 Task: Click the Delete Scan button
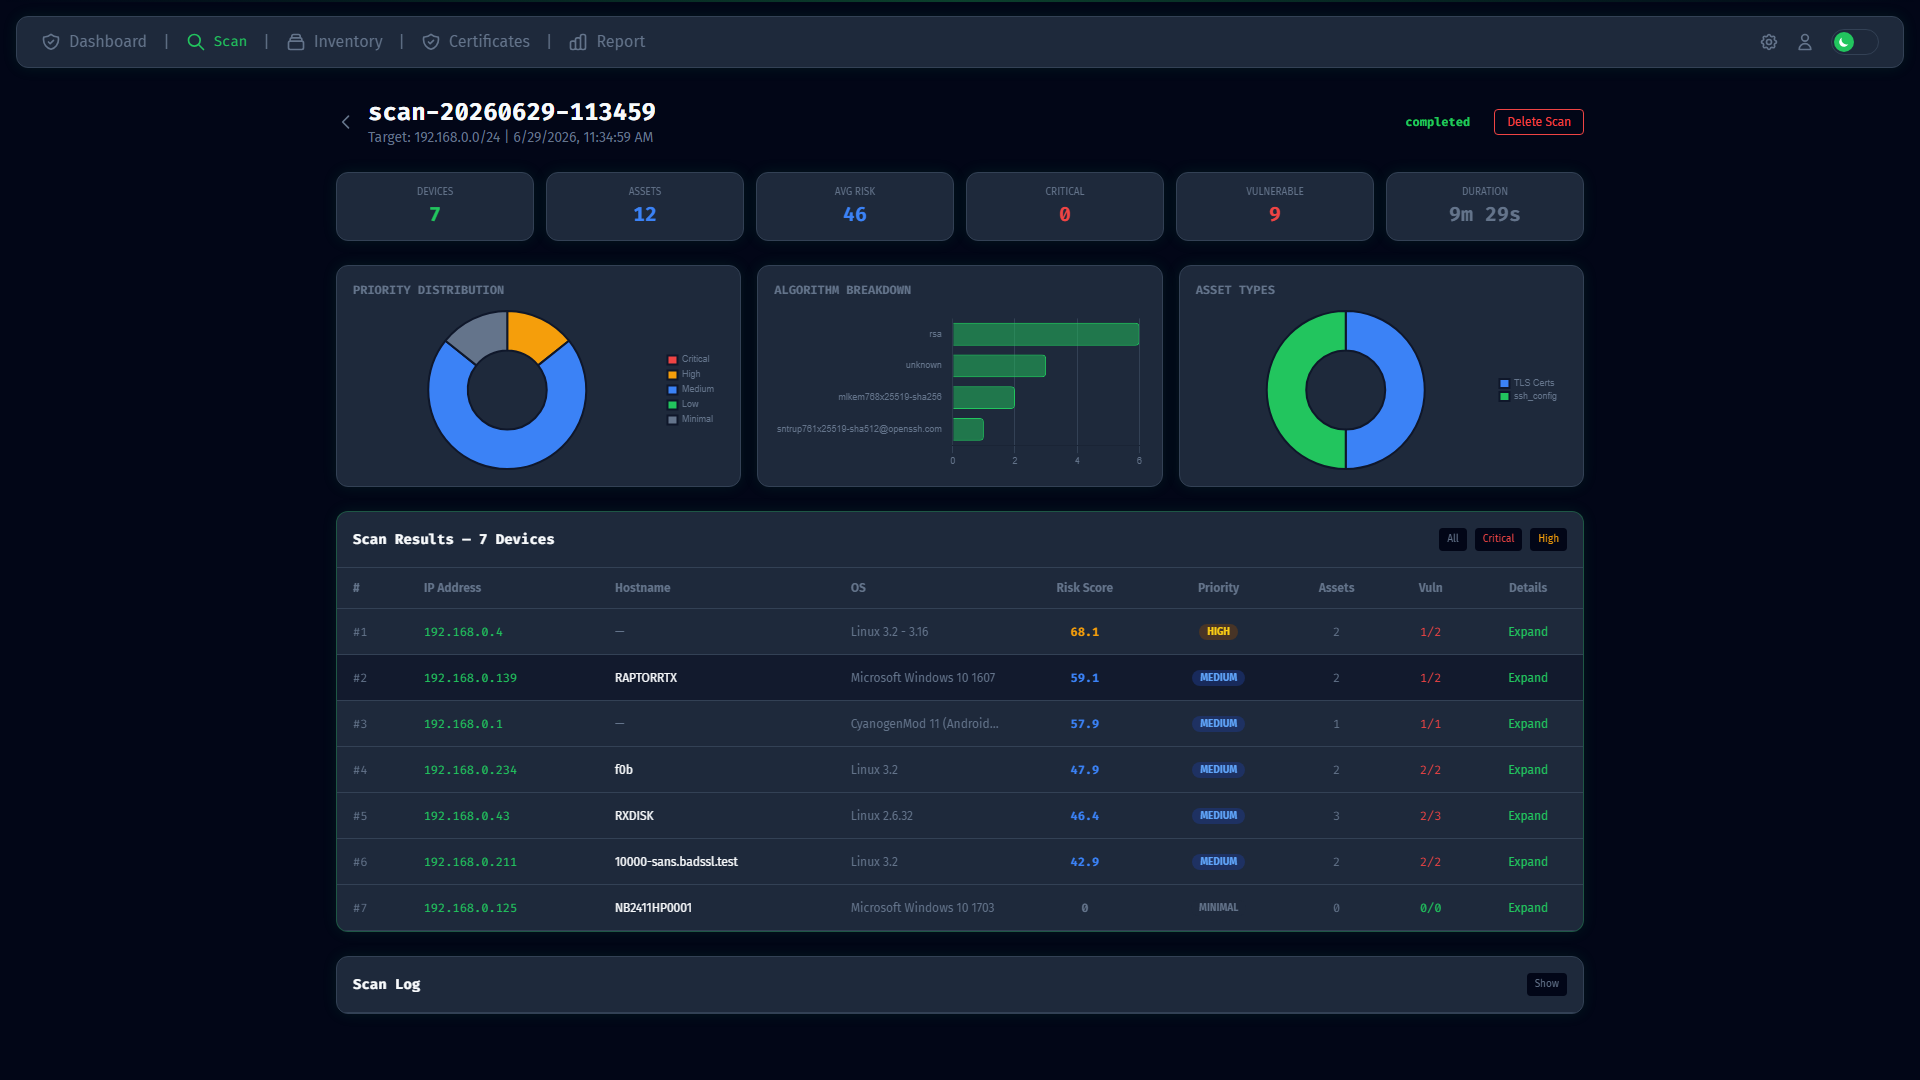click(1538, 122)
